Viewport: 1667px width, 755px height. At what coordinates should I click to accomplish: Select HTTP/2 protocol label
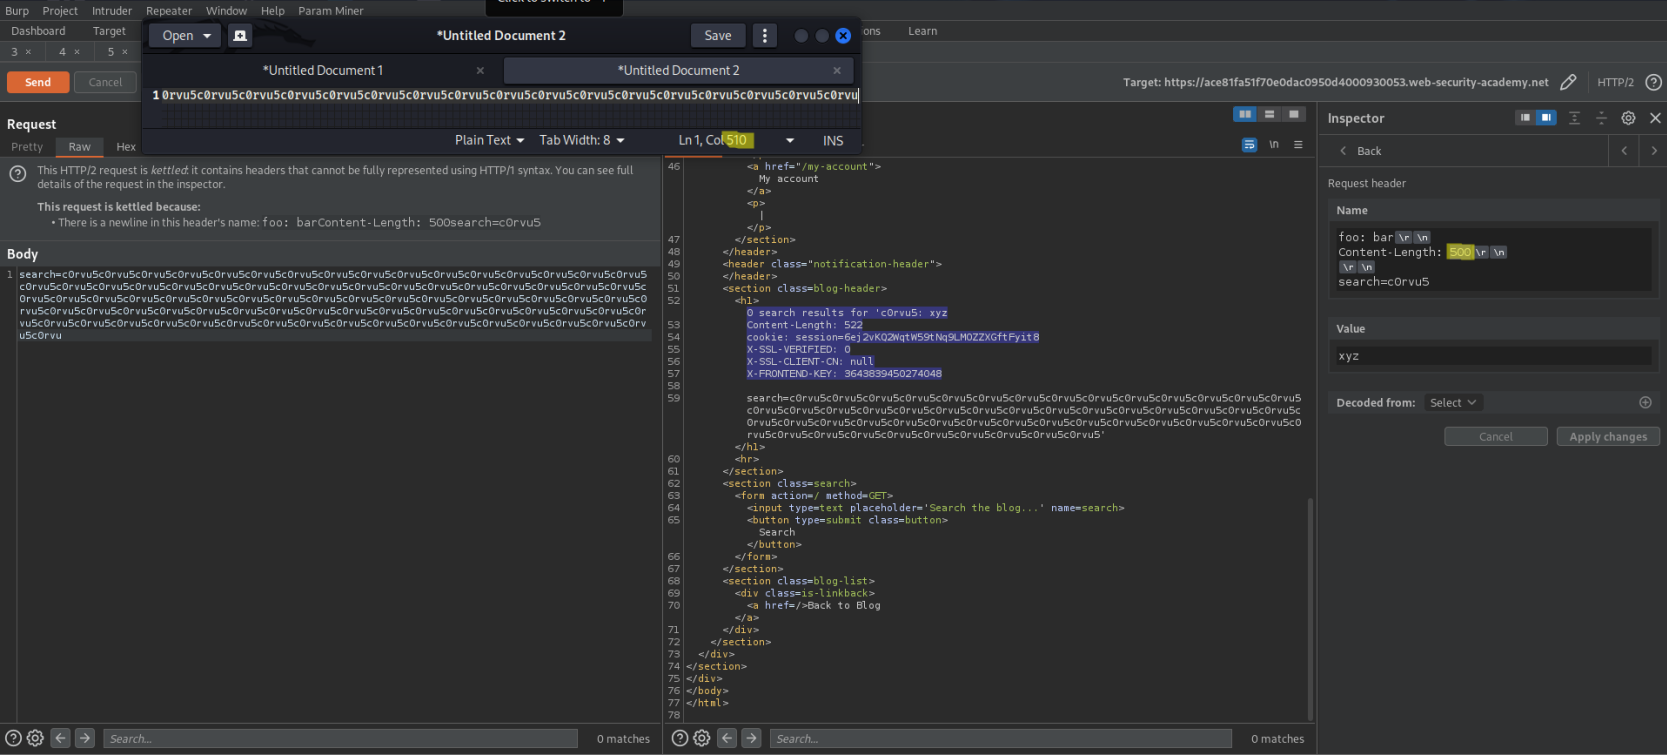tap(1615, 82)
